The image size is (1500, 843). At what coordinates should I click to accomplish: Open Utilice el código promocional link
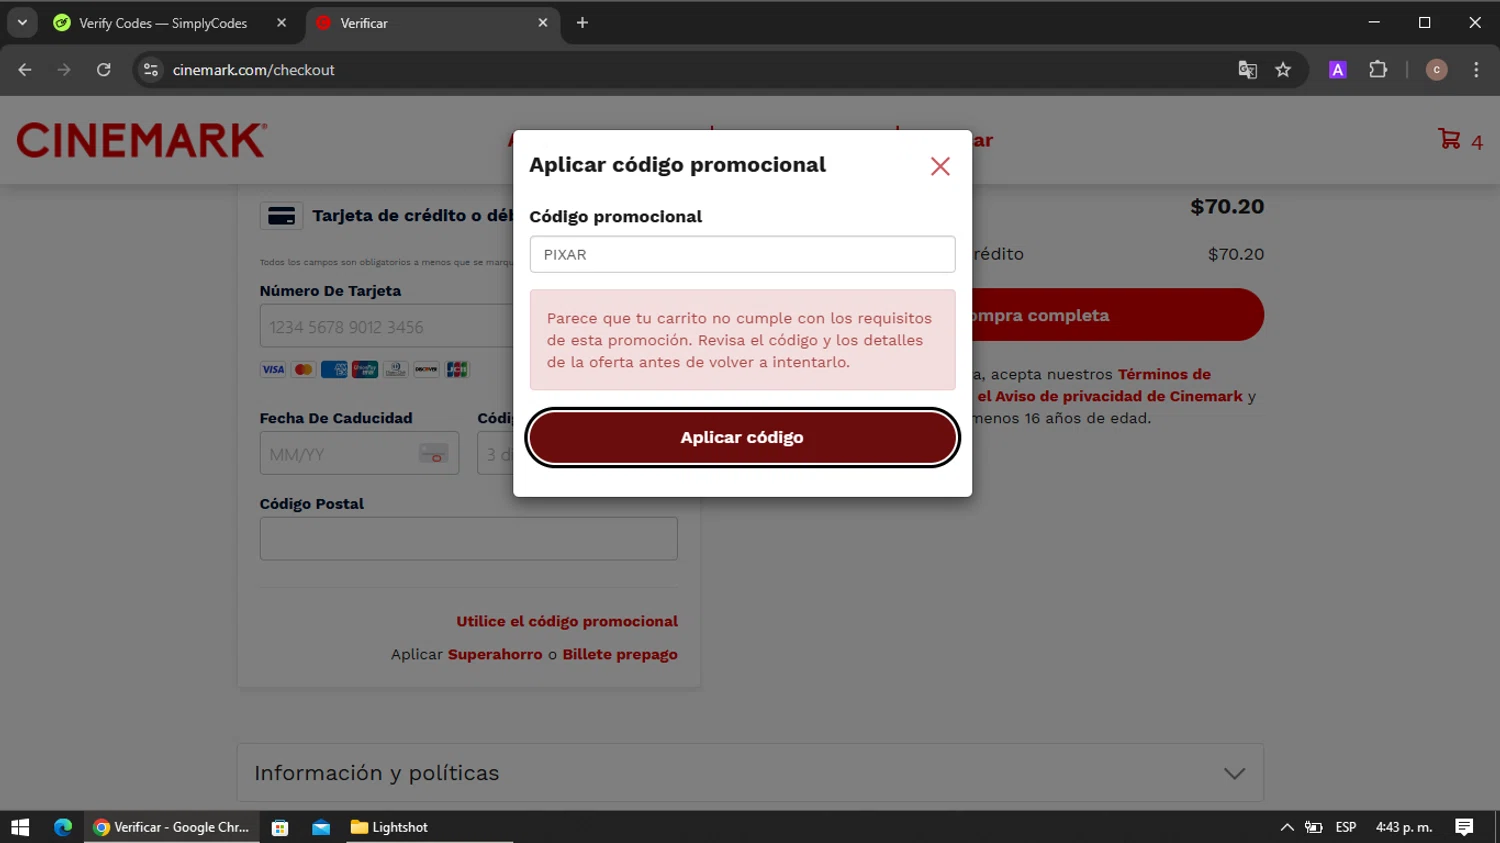pos(567,621)
